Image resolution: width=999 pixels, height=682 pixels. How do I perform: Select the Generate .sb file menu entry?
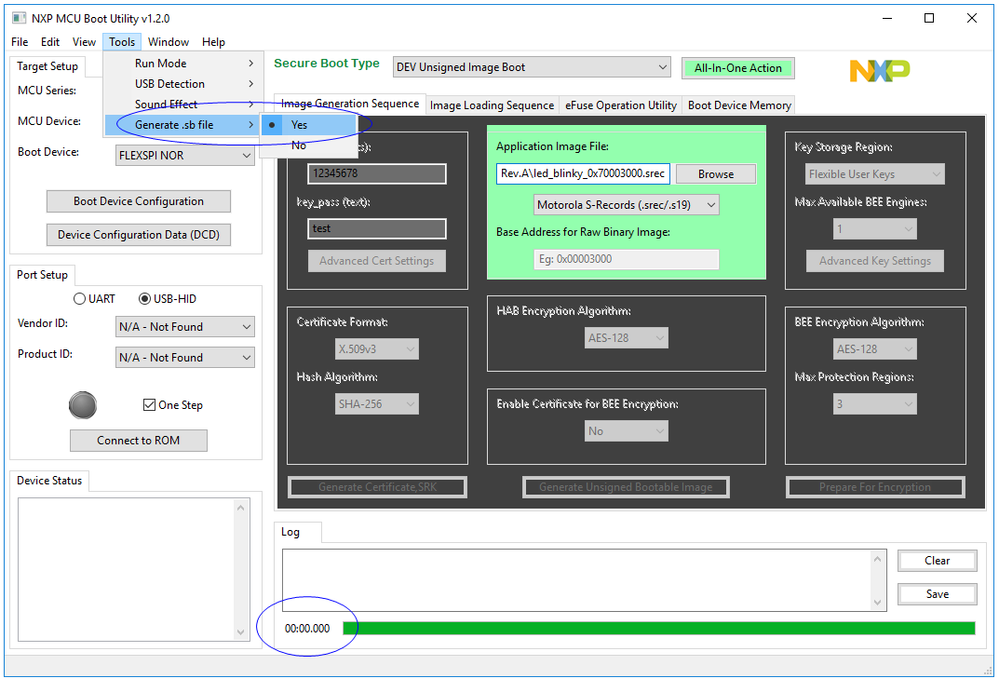click(x=183, y=125)
